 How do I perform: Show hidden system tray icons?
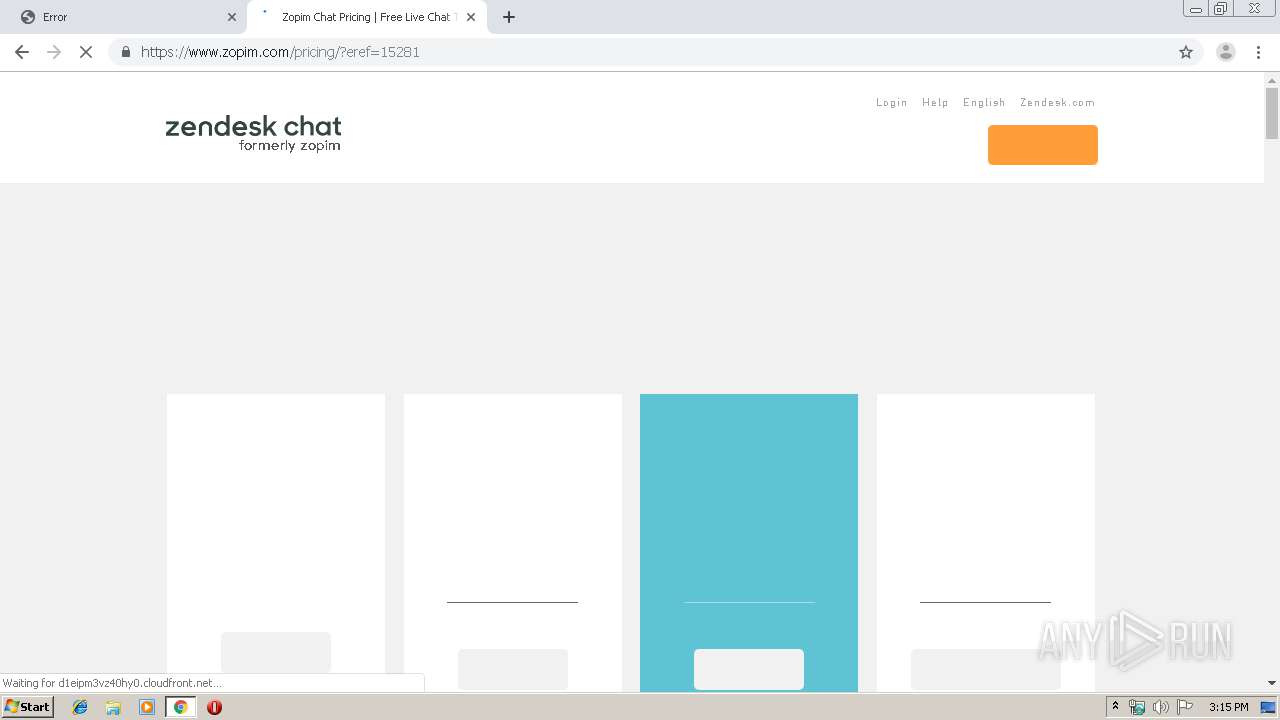coord(1115,707)
